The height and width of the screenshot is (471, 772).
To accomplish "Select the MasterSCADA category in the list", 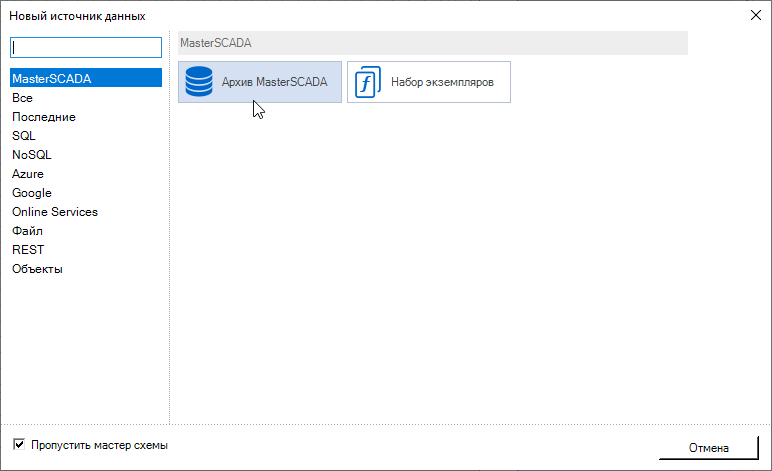I will pos(86,78).
